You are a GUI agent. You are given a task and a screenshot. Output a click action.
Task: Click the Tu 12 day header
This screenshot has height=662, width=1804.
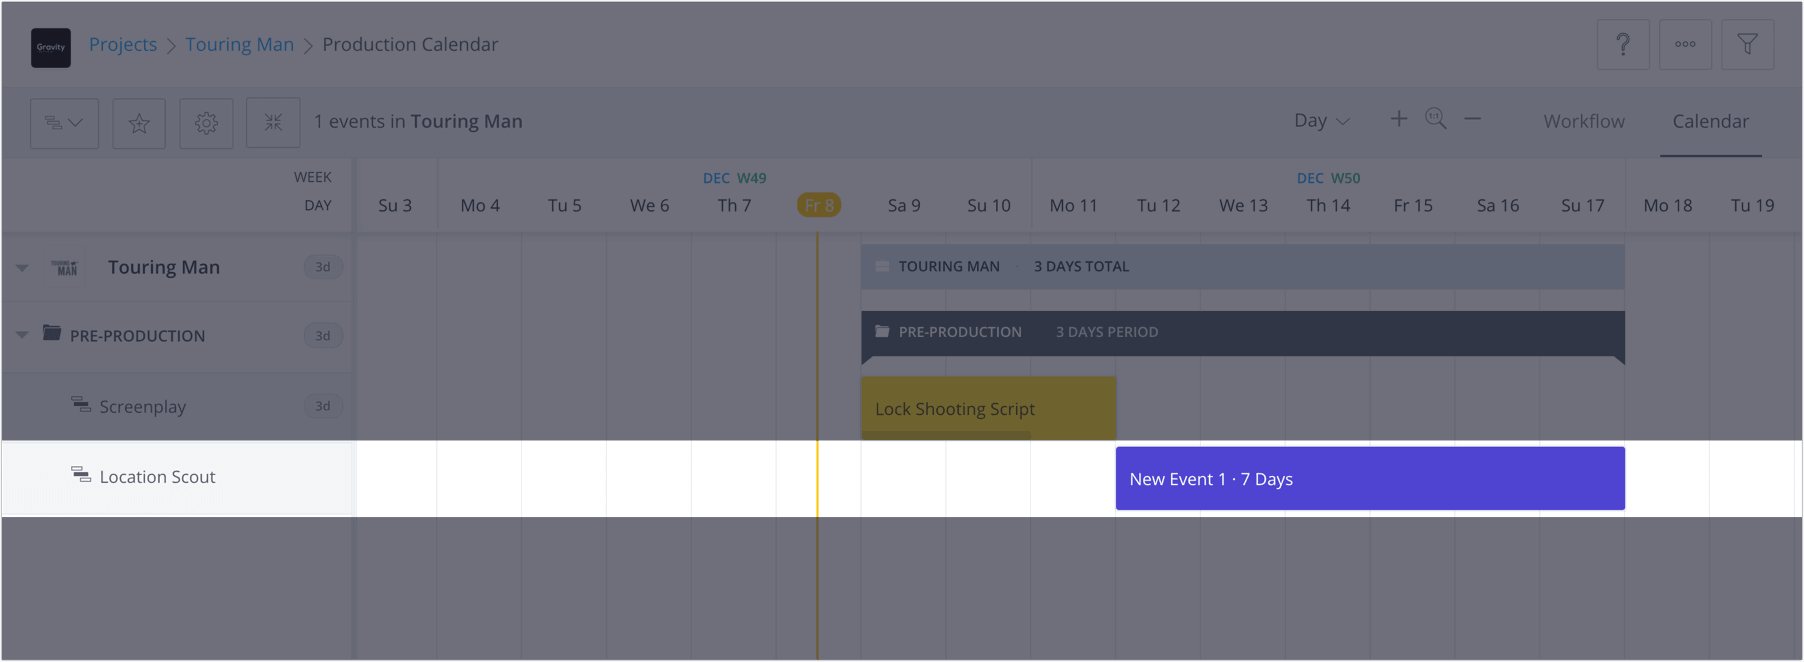(x=1159, y=205)
